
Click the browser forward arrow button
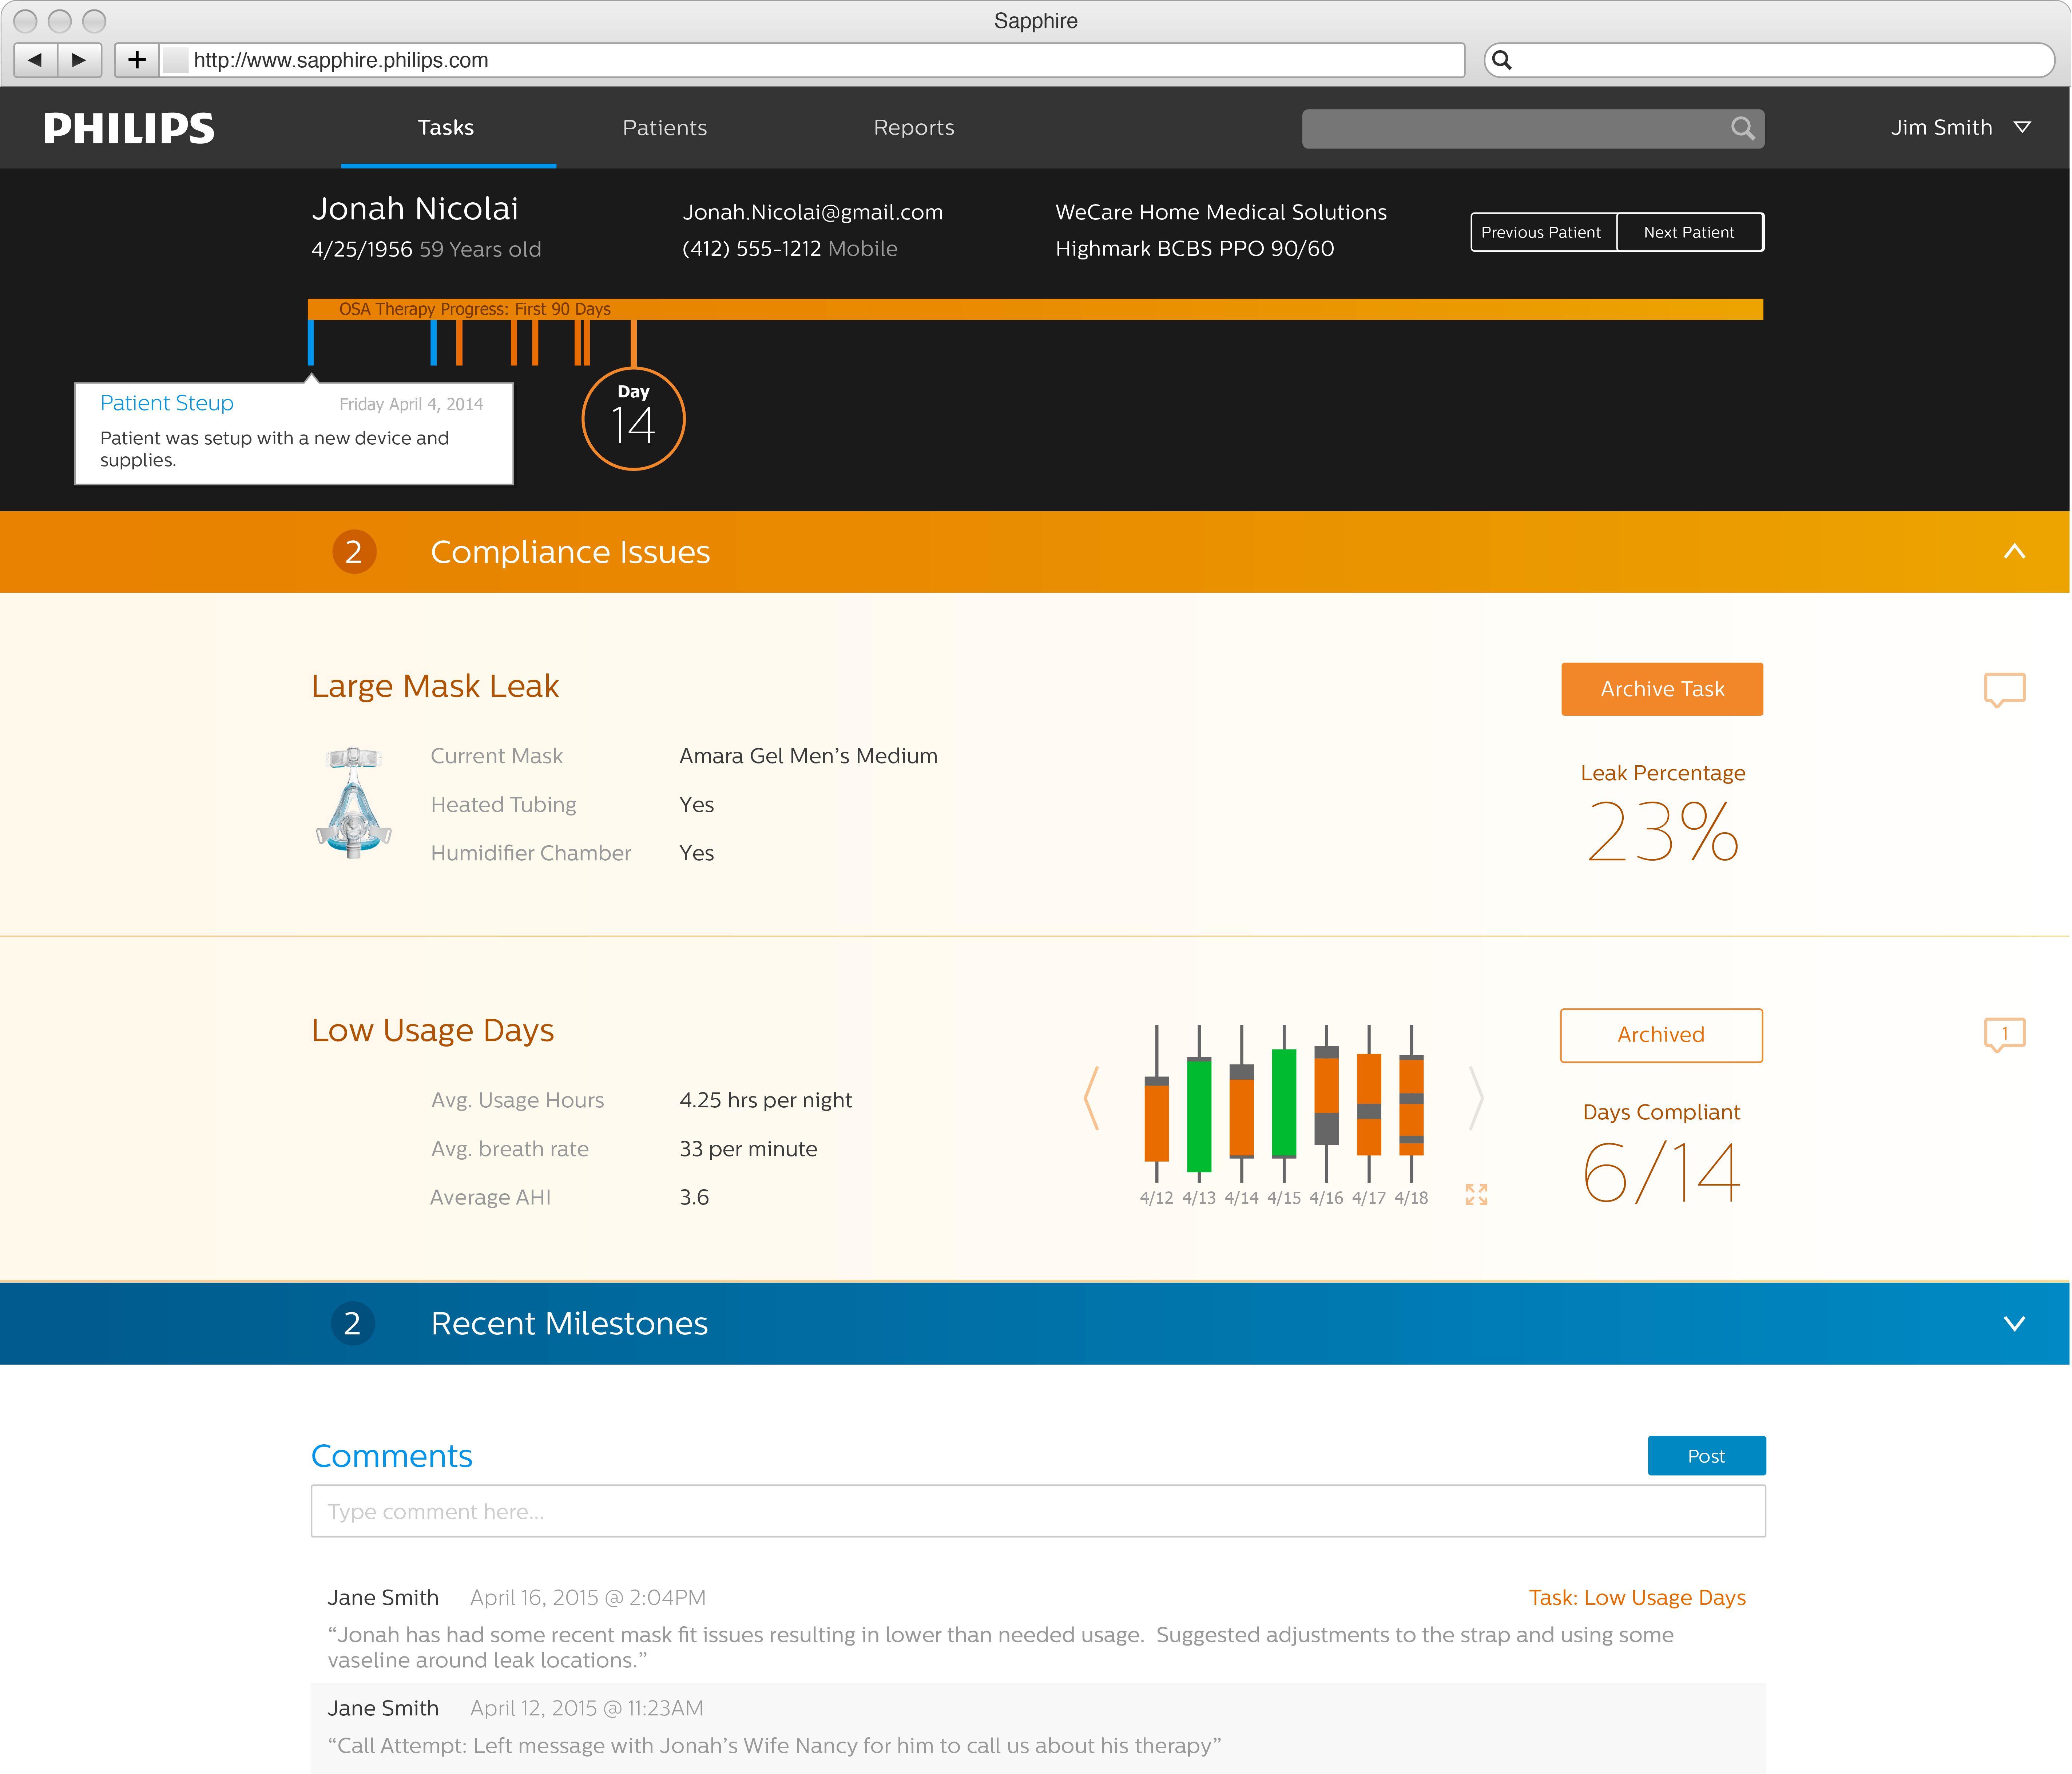(79, 60)
